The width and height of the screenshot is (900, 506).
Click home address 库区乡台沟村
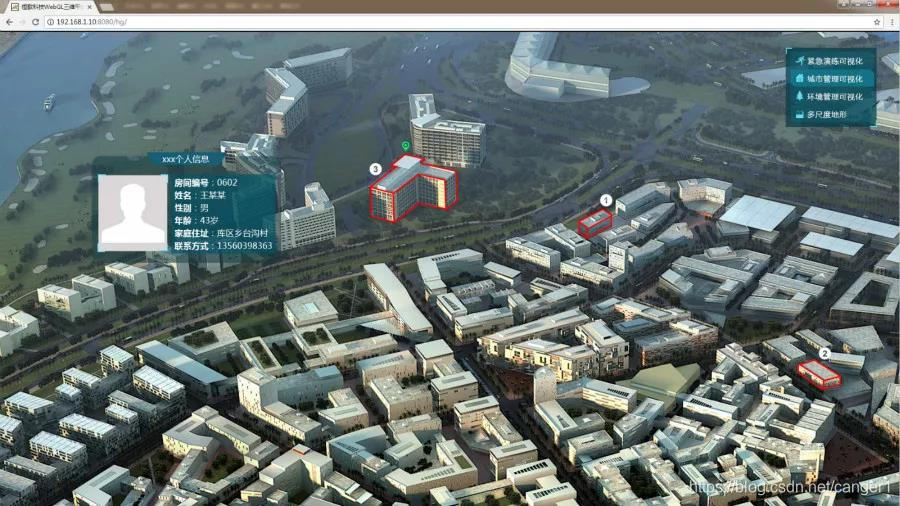click(x=242, y=233)
